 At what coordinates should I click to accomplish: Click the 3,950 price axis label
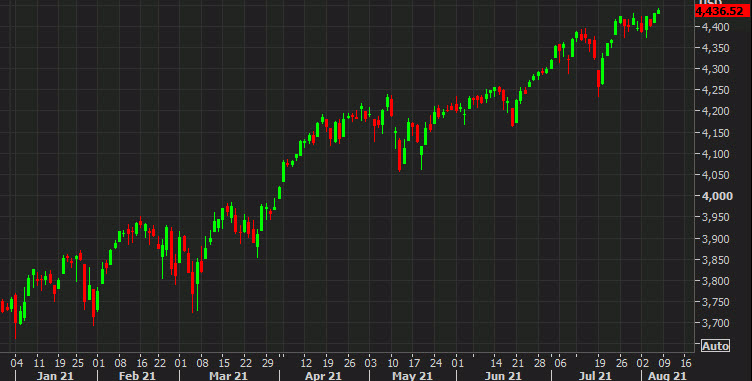[717, 217]
